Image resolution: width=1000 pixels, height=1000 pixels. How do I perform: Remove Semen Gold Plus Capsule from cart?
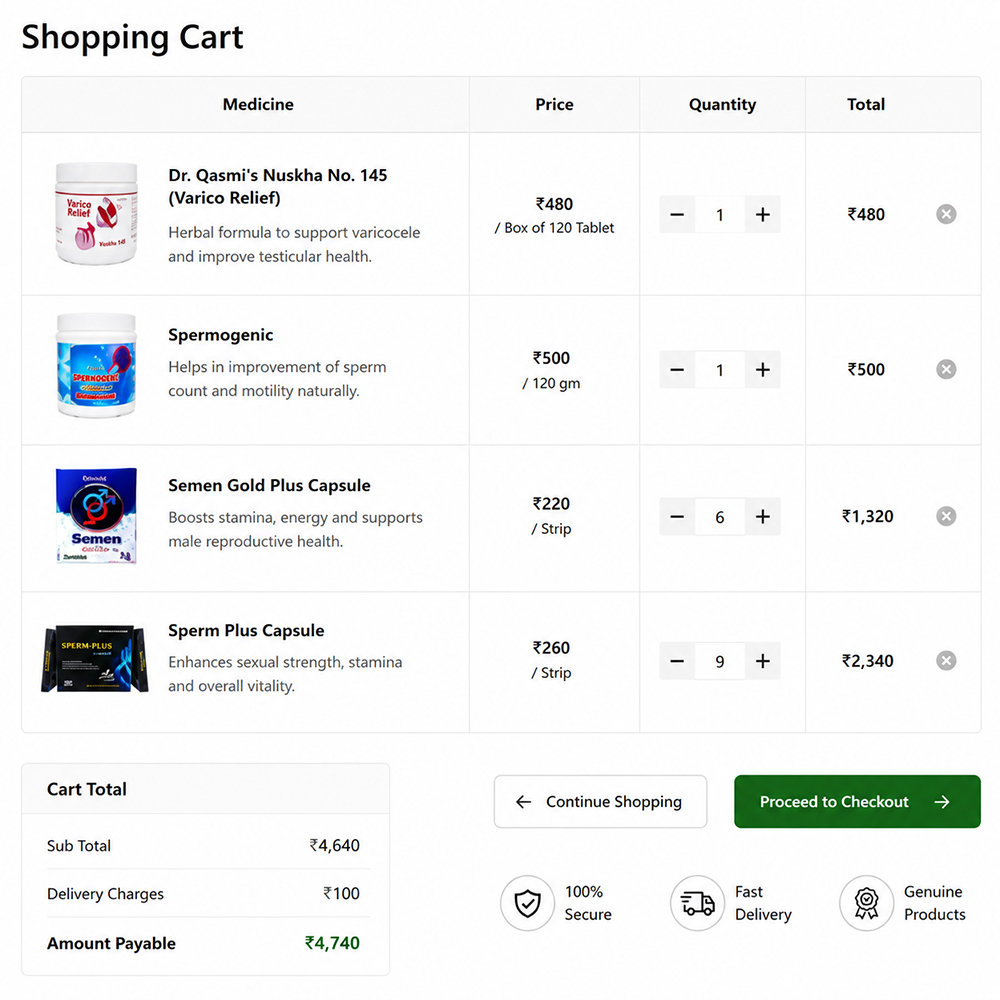tap(946, 516)
